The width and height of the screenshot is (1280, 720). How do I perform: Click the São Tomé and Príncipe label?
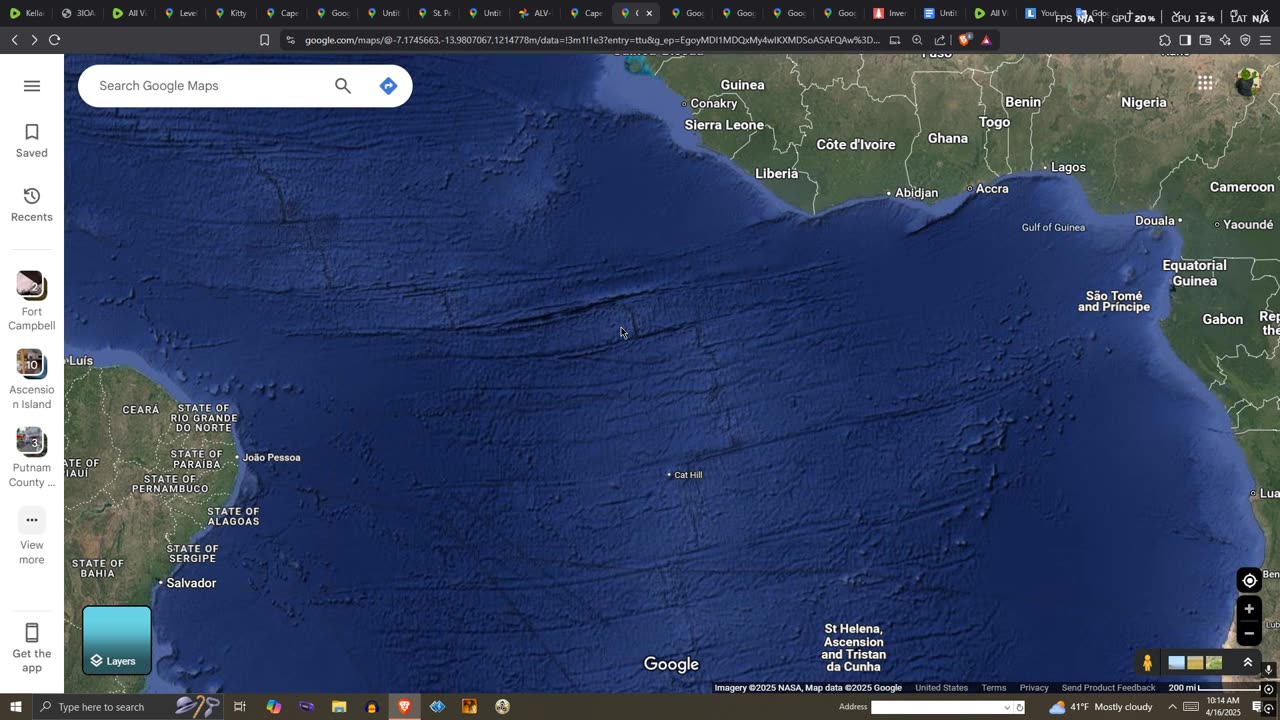(x=1114, y=301)
